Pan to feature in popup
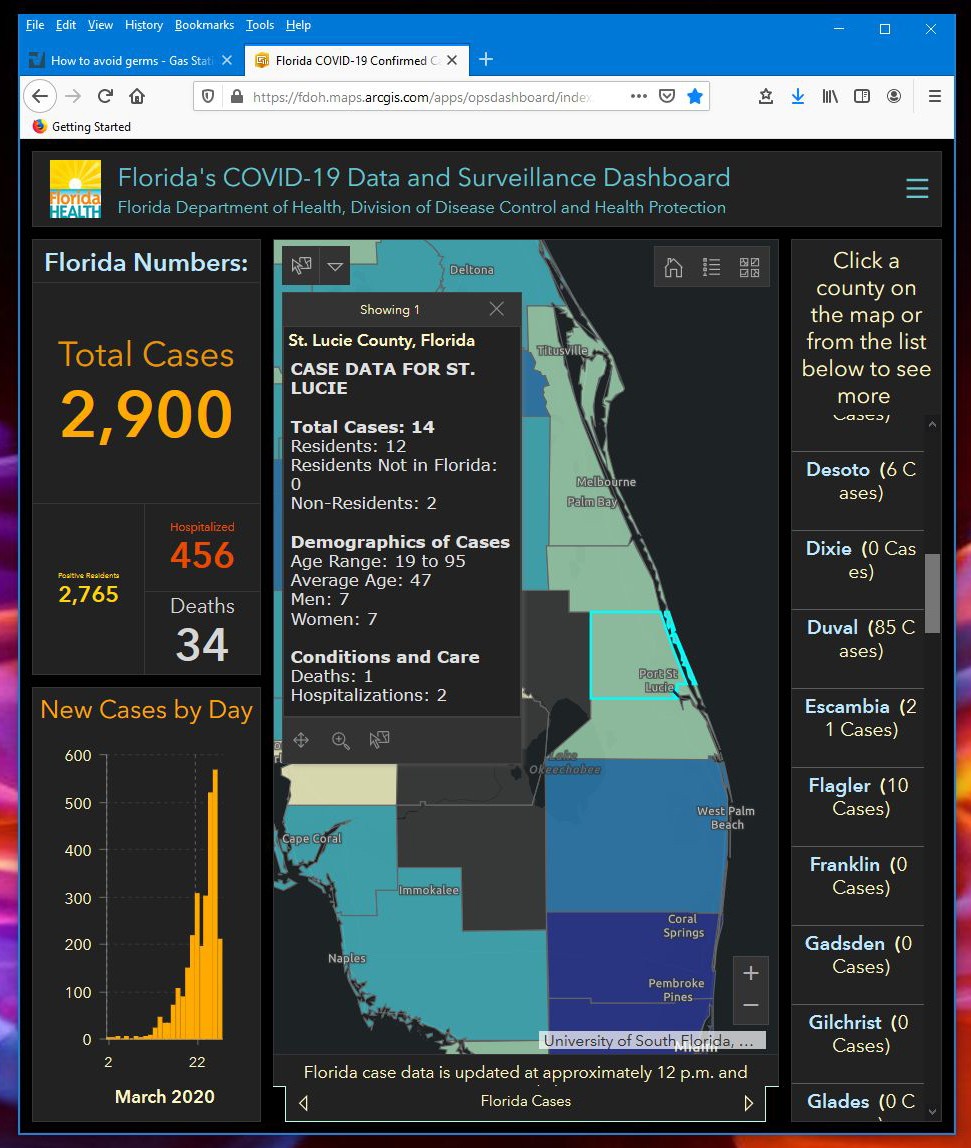This screenshot has width=971, height=1148. [x=301, y=740]
